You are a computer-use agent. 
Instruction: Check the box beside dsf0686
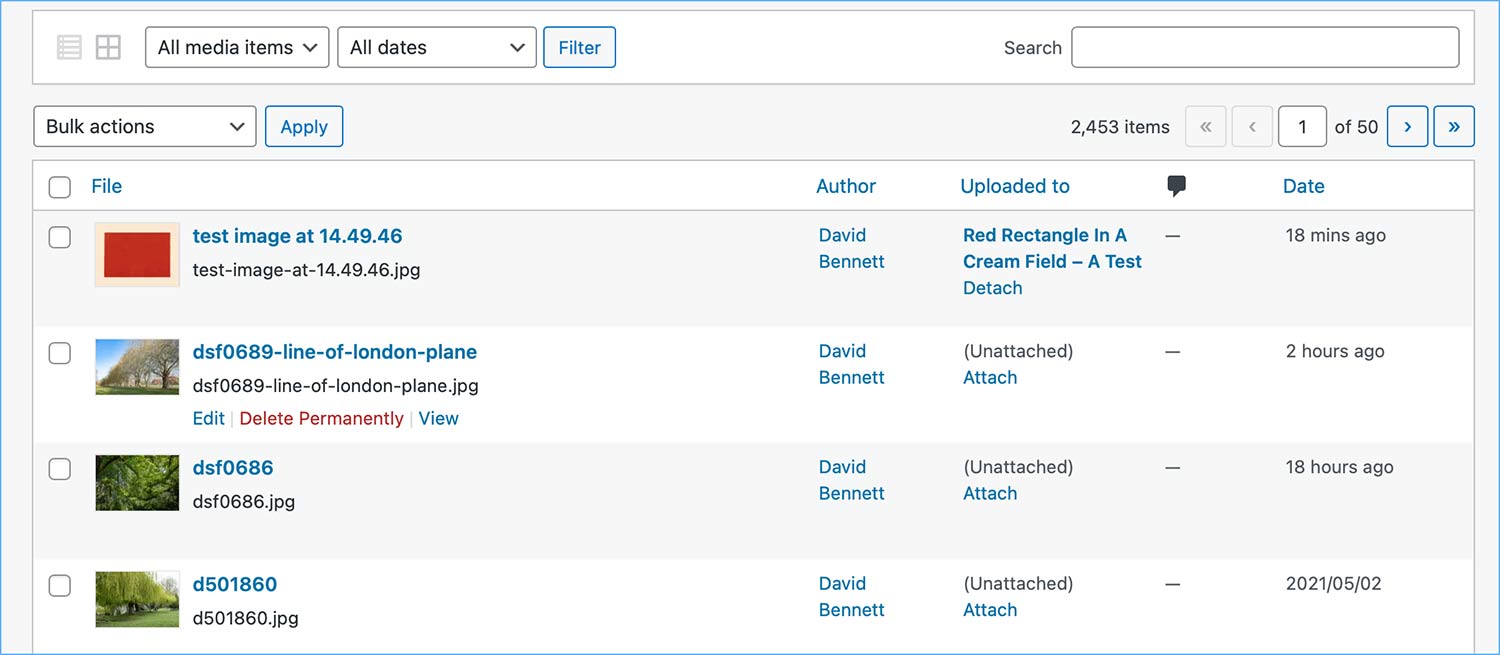(x=60, y=469)
